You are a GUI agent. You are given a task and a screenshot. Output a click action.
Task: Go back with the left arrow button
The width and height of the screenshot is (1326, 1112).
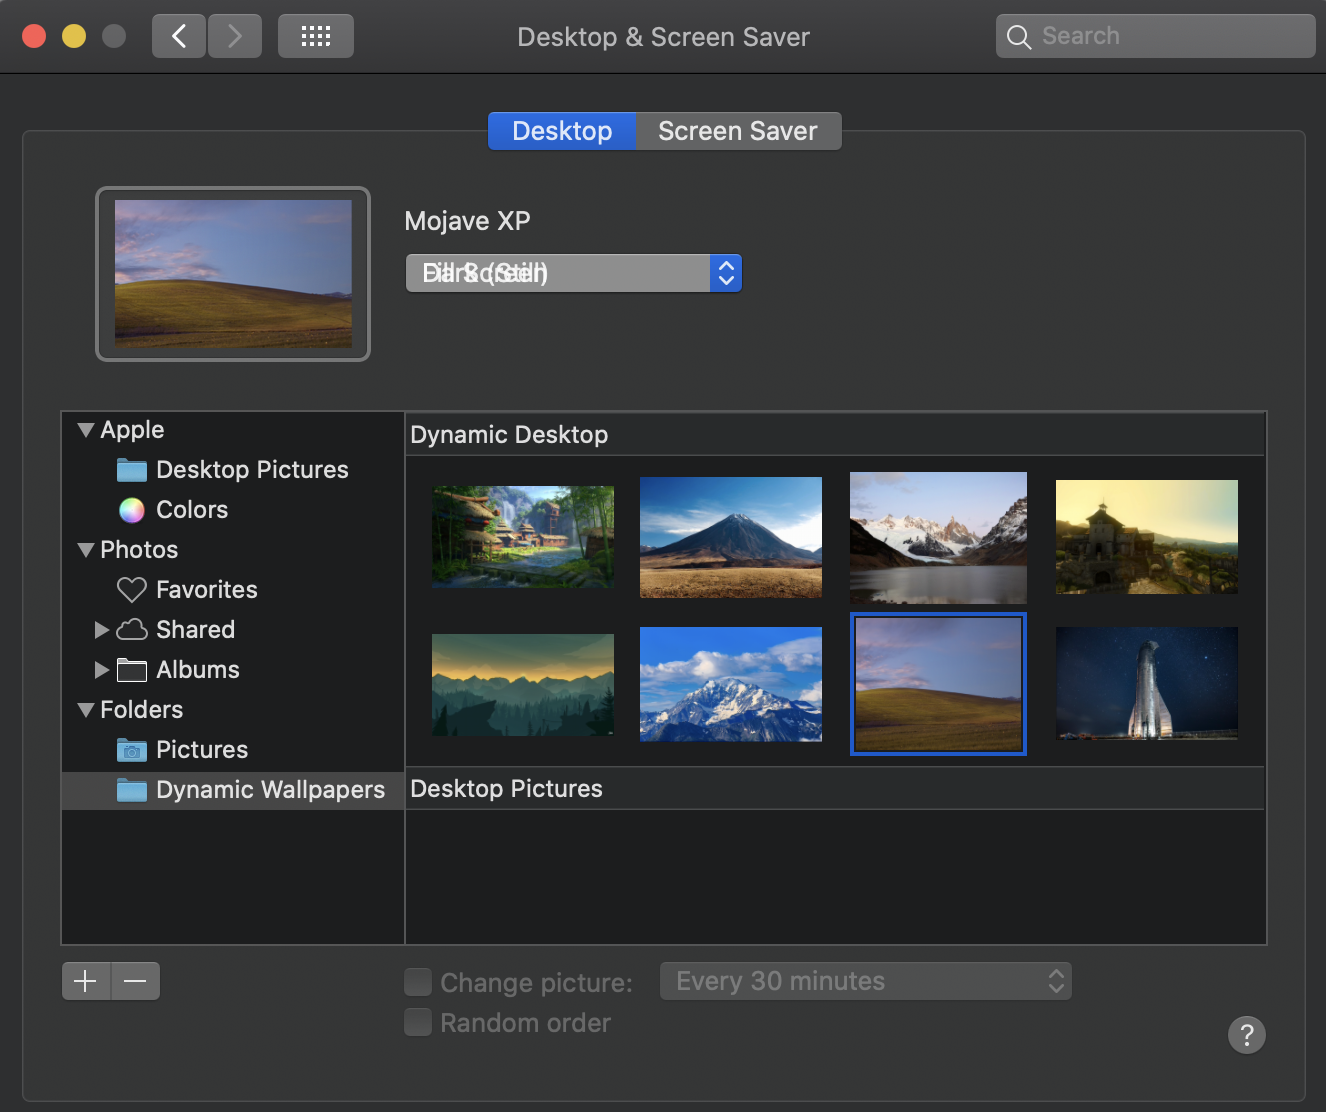[x=179, y=36]
